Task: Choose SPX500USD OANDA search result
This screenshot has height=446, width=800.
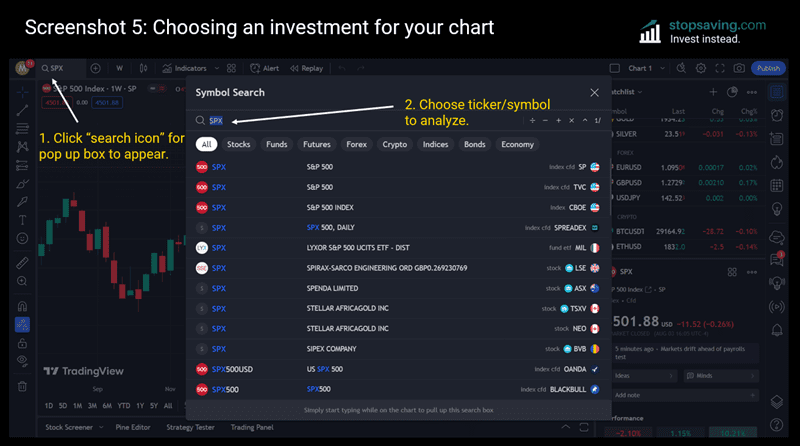Action: [x=398, y=369]
